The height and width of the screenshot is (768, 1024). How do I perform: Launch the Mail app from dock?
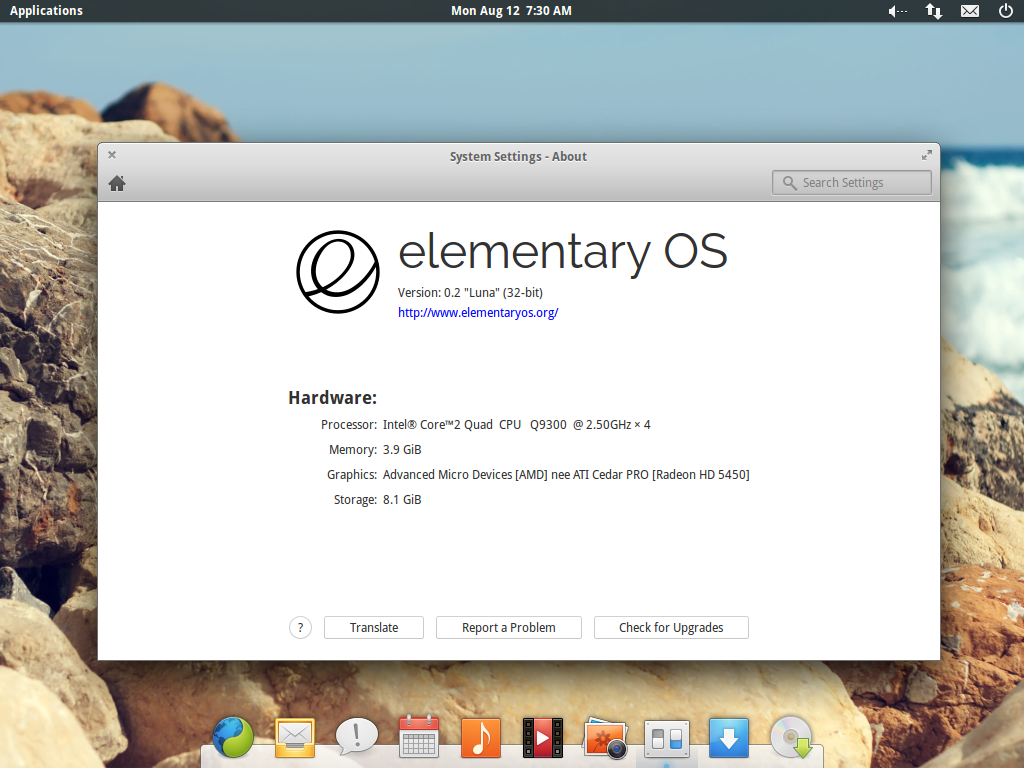[x=295, y=738]
